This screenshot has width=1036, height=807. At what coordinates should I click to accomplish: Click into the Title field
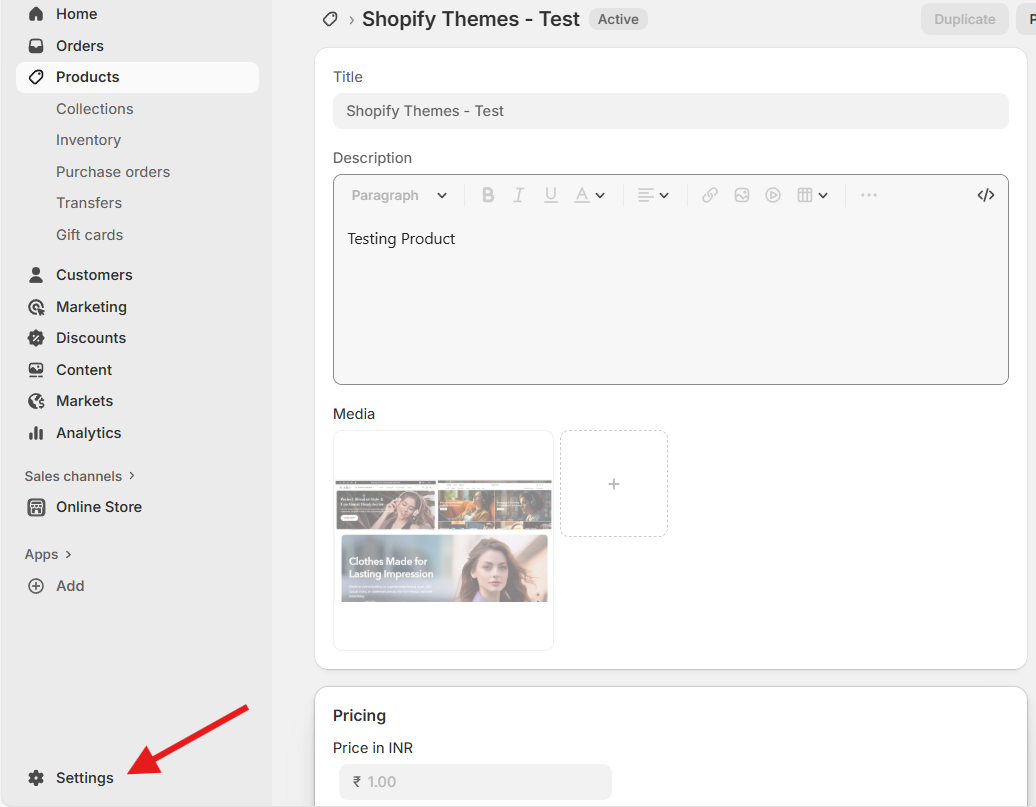(671, 111)
